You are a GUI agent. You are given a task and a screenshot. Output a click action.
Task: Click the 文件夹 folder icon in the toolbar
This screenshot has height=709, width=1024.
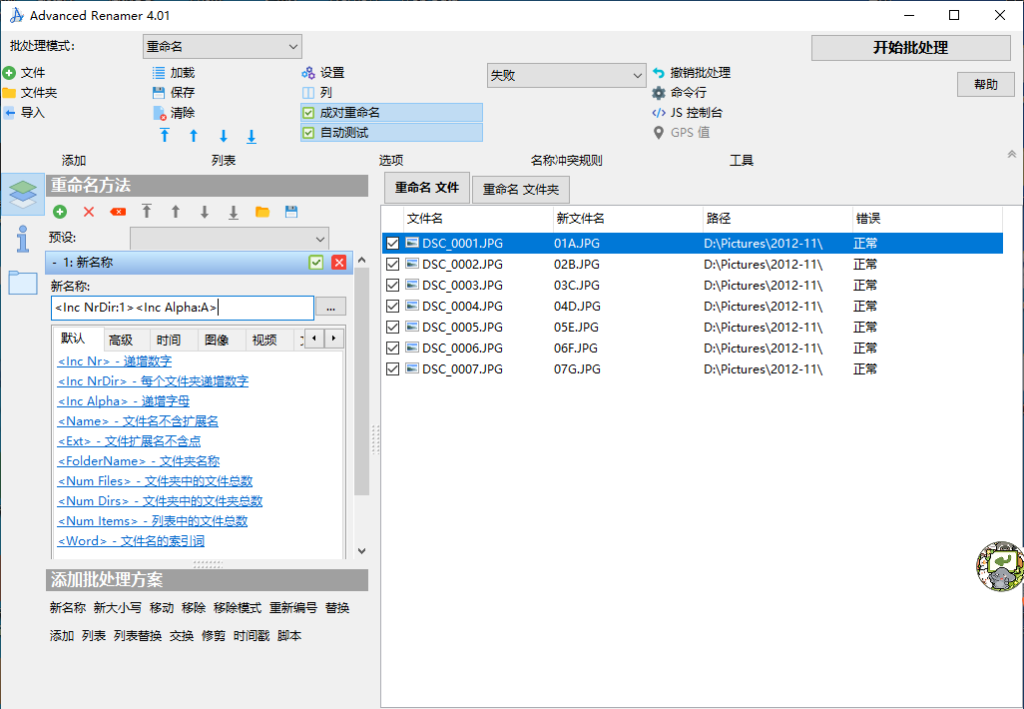coord(9,93)
